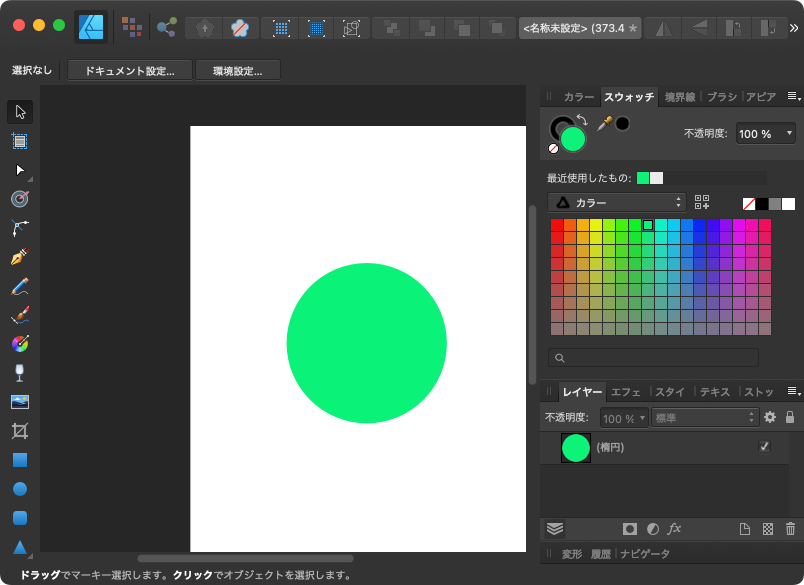Click the ドキュメント設定... button
804x585 pixels.
(128, 71)
